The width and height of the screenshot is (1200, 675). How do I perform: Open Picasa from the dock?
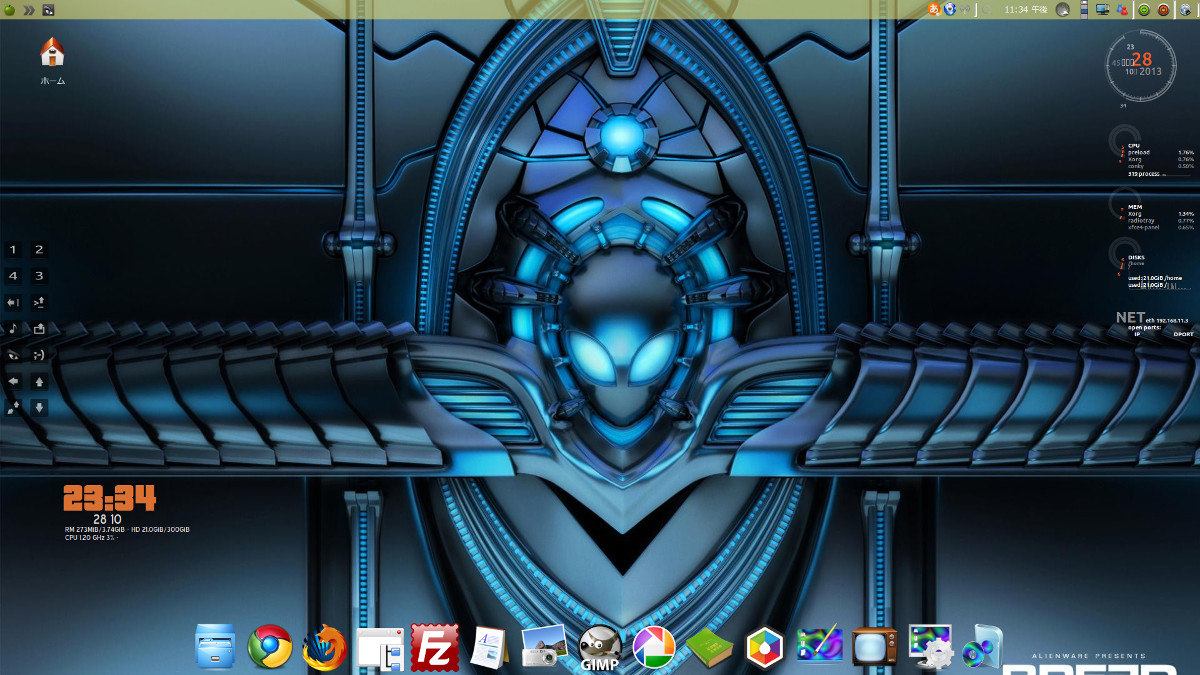[654, 647]
